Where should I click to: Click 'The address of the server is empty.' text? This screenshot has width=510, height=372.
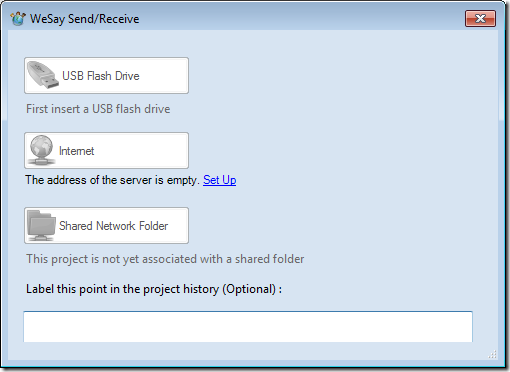[x=112, y=180]
